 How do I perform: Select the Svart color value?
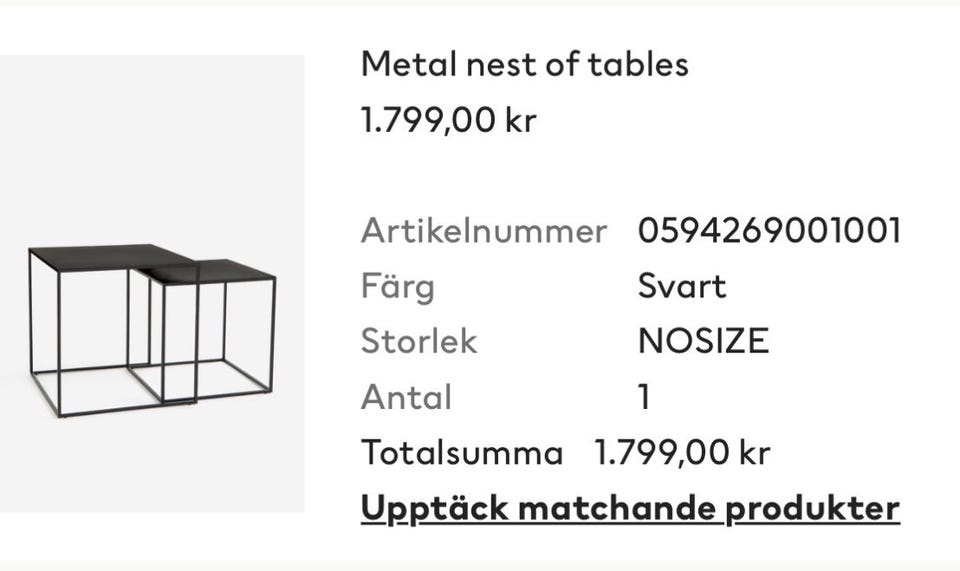[x=681, y=287]
